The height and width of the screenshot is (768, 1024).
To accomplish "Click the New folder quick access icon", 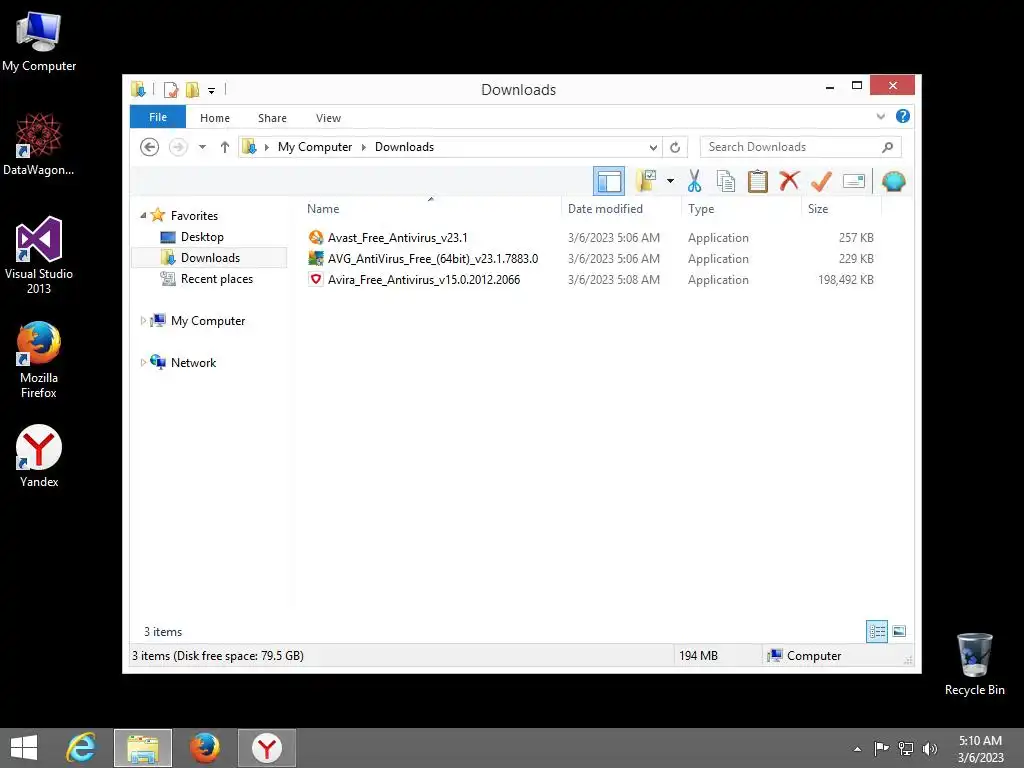I will (192, 89).
